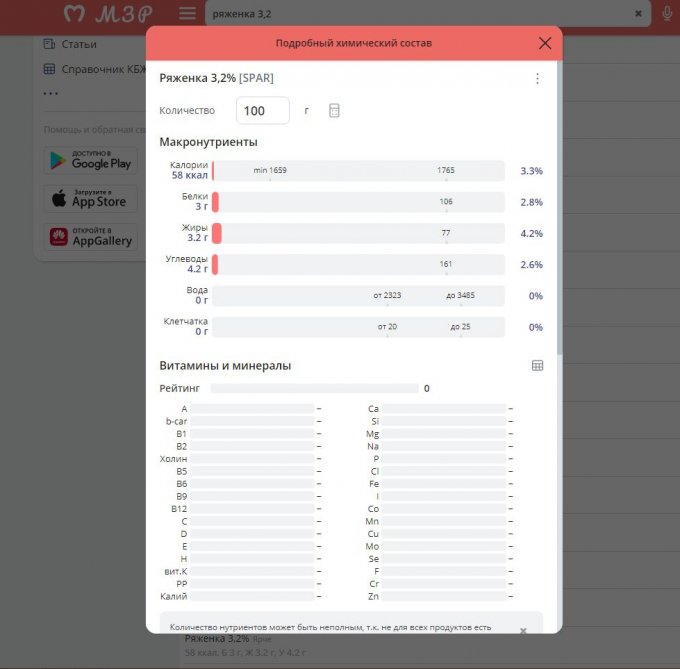Open AppGallery download badge
The height and width of the screenshot is (669, 680).
pos(90,237)
